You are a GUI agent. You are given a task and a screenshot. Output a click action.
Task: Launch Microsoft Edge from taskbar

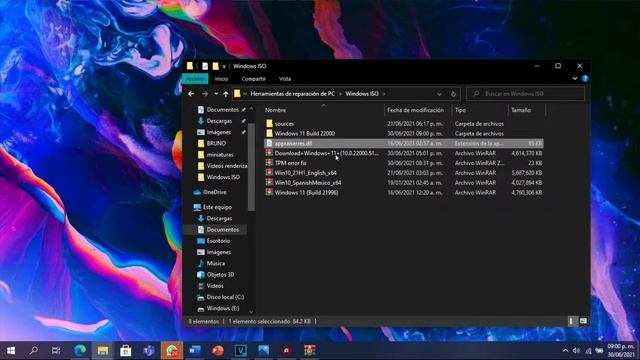coord(80,350)
